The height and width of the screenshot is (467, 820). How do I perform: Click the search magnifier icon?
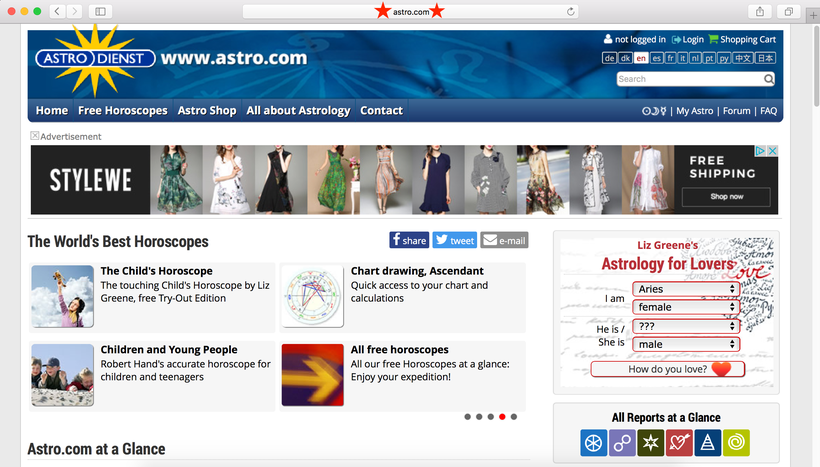[768, 79]
